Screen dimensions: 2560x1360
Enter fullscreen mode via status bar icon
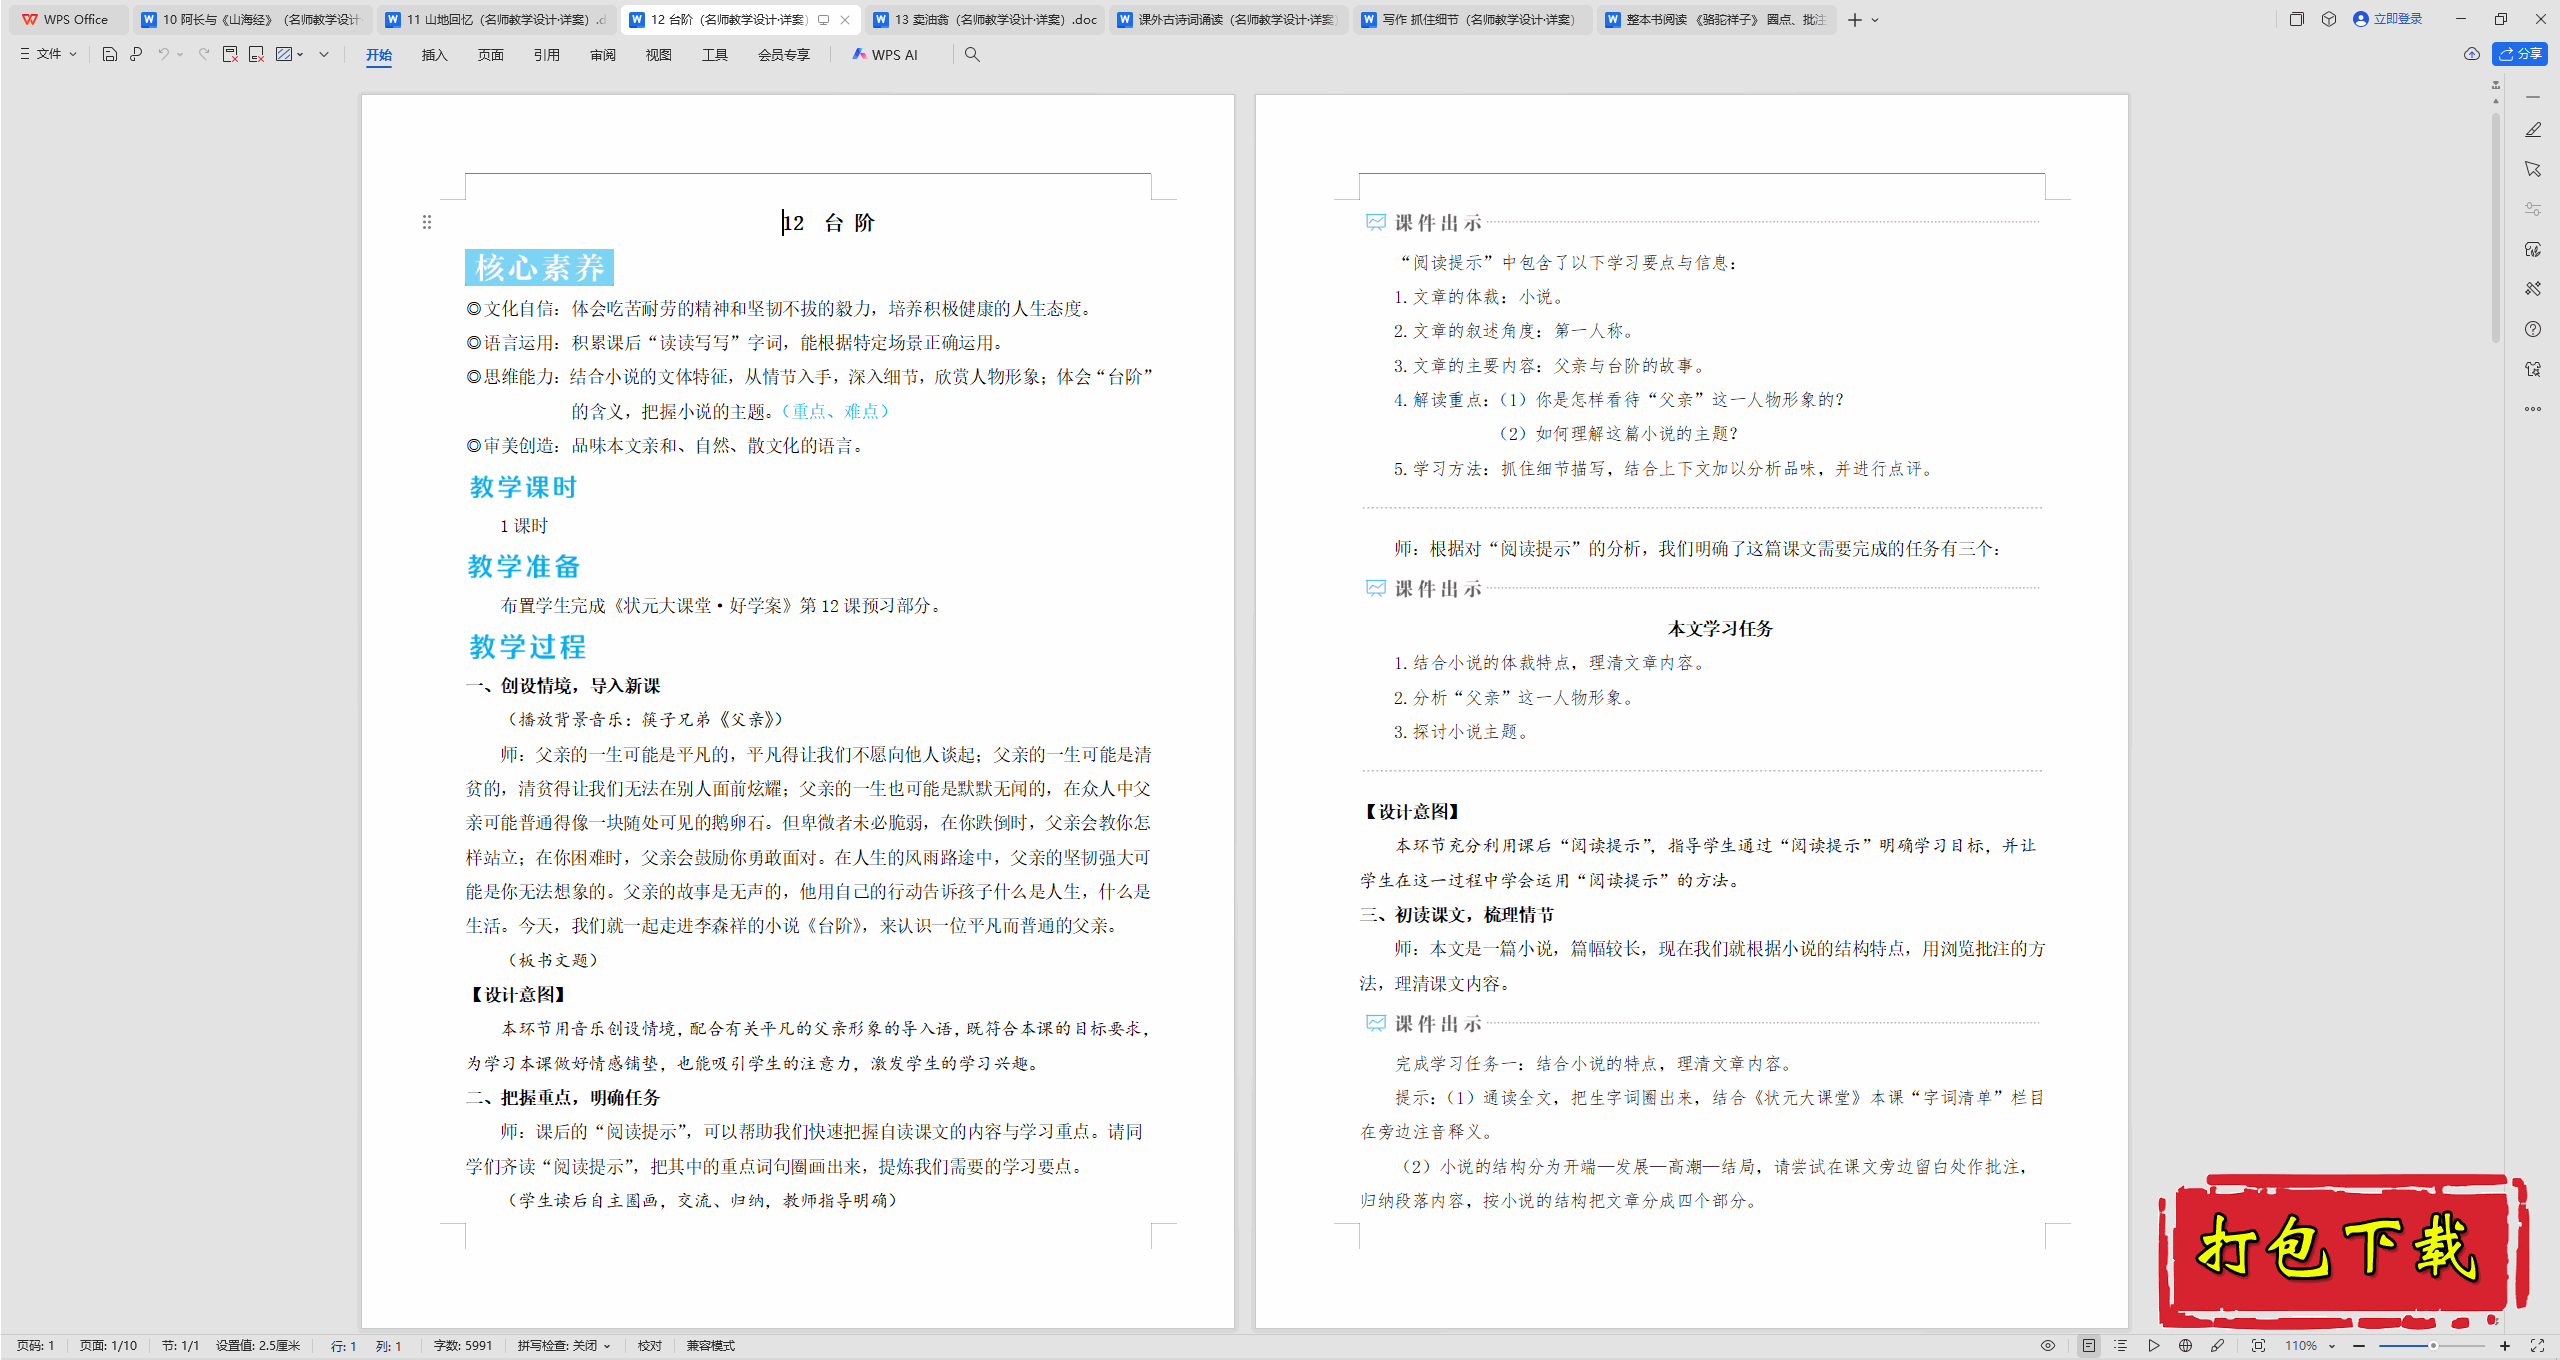pos(2537,1346)
